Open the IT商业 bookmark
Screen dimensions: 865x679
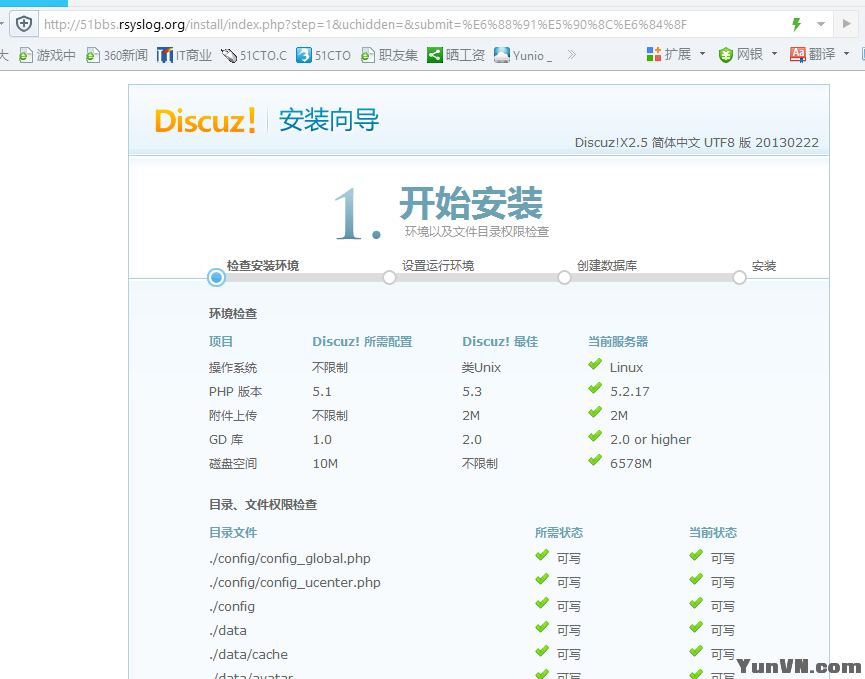click(x=184, y=55)
